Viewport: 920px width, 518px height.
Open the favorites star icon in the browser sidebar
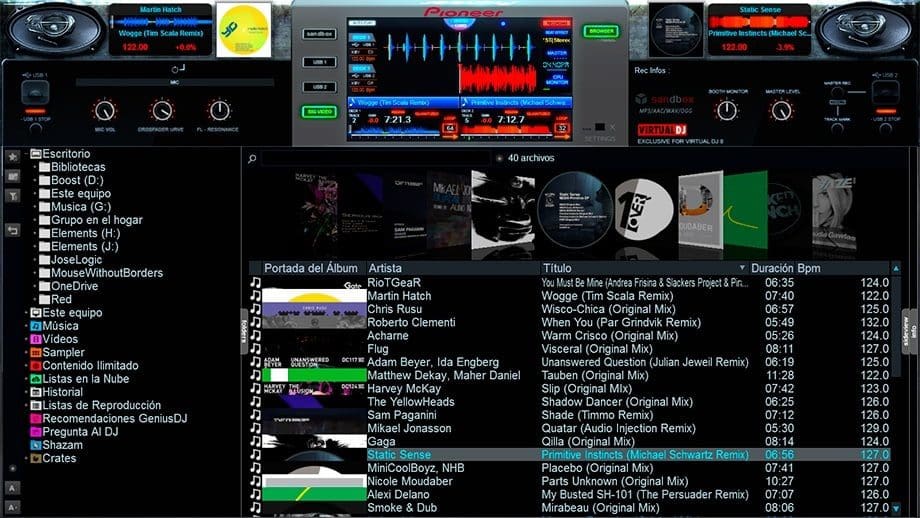(12, 157)
